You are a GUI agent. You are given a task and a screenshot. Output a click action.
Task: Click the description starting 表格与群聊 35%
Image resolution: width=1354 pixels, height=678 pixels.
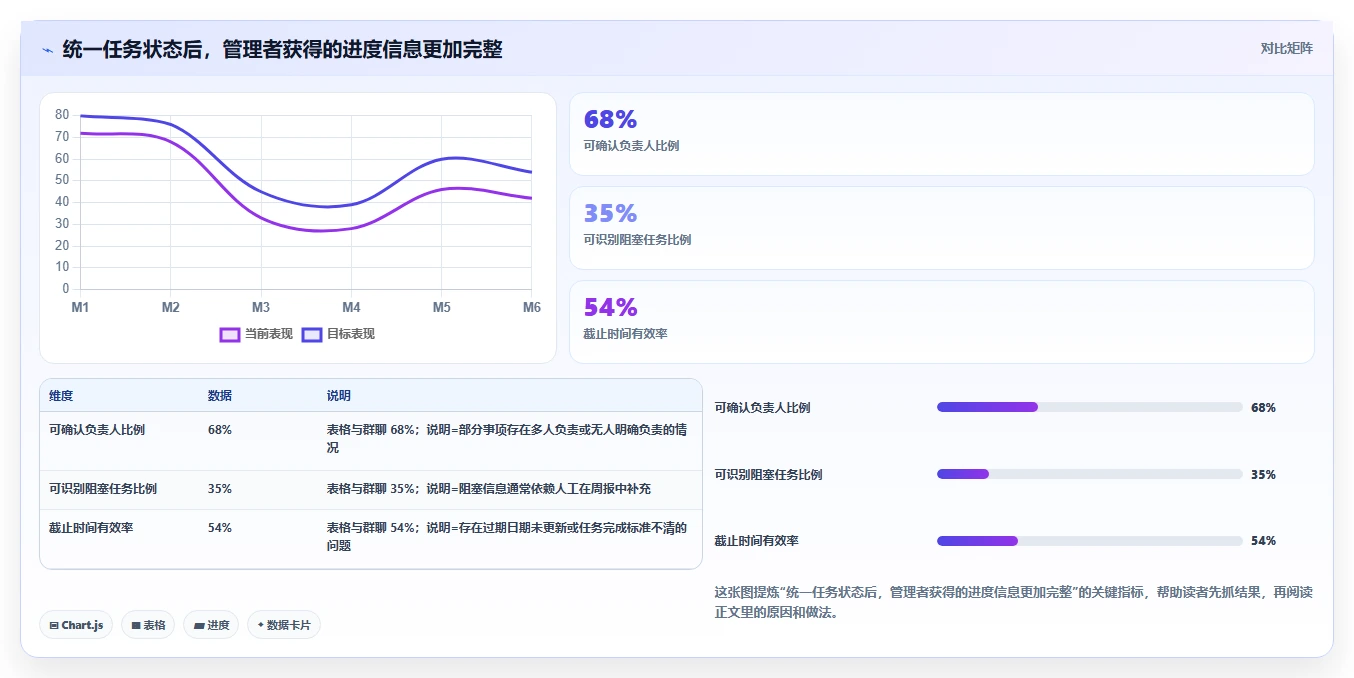(x=489, y=489)
